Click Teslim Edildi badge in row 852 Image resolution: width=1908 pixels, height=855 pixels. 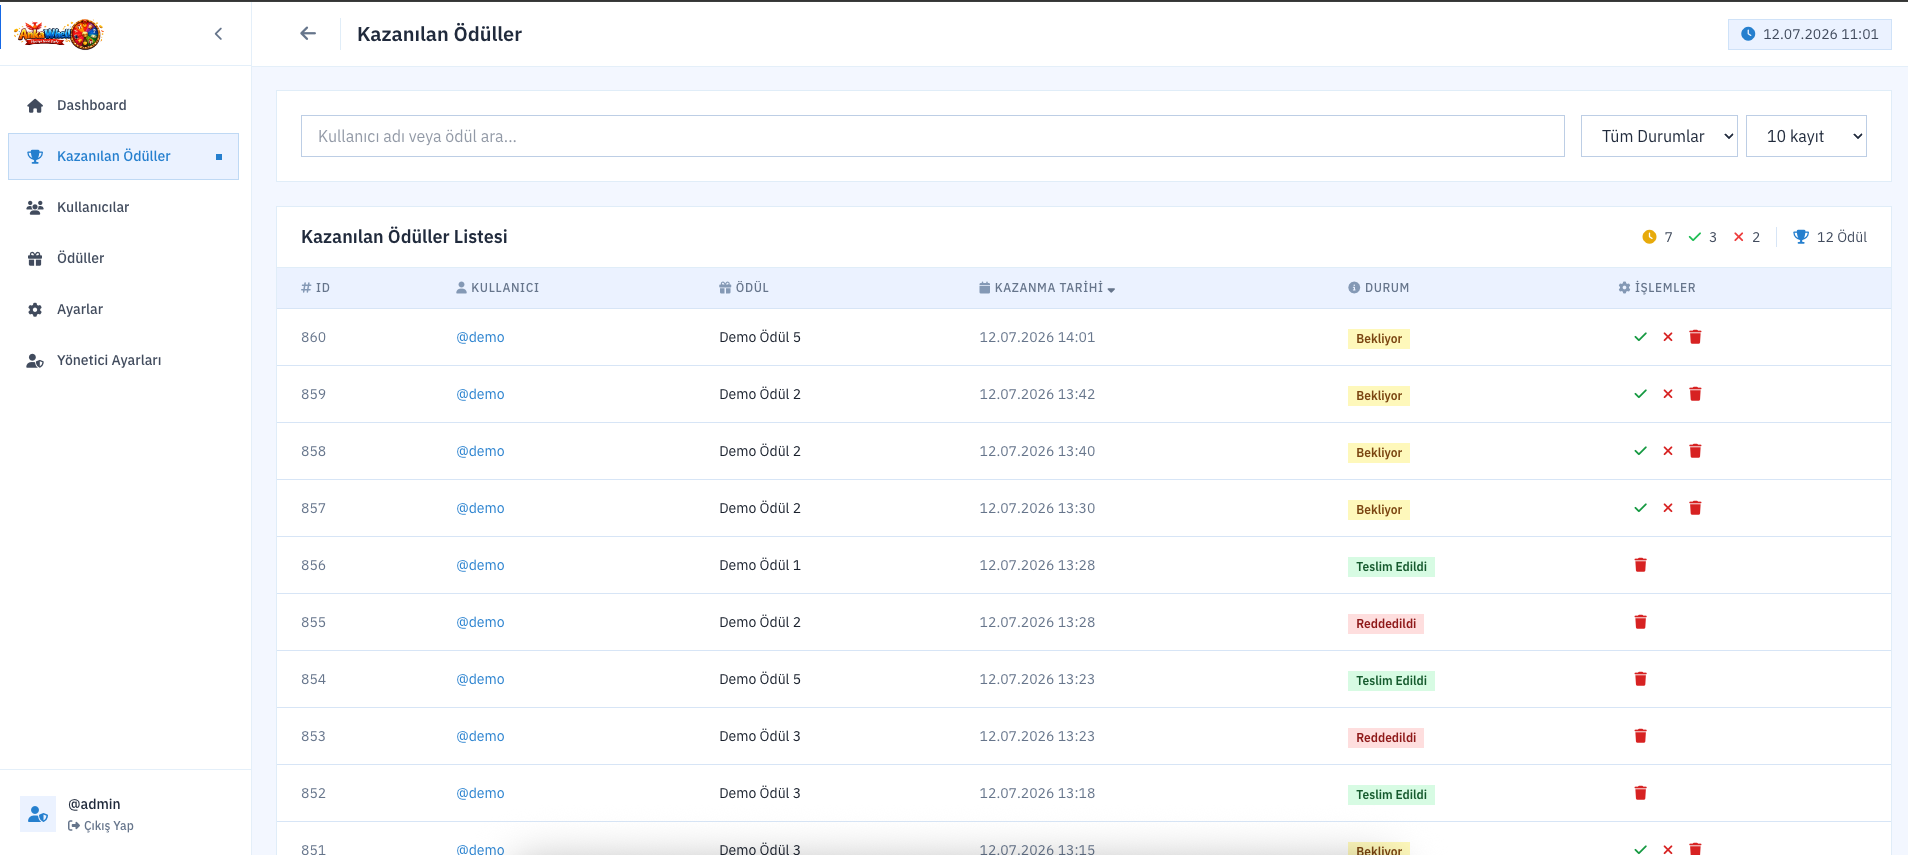tap(1391, 795)
